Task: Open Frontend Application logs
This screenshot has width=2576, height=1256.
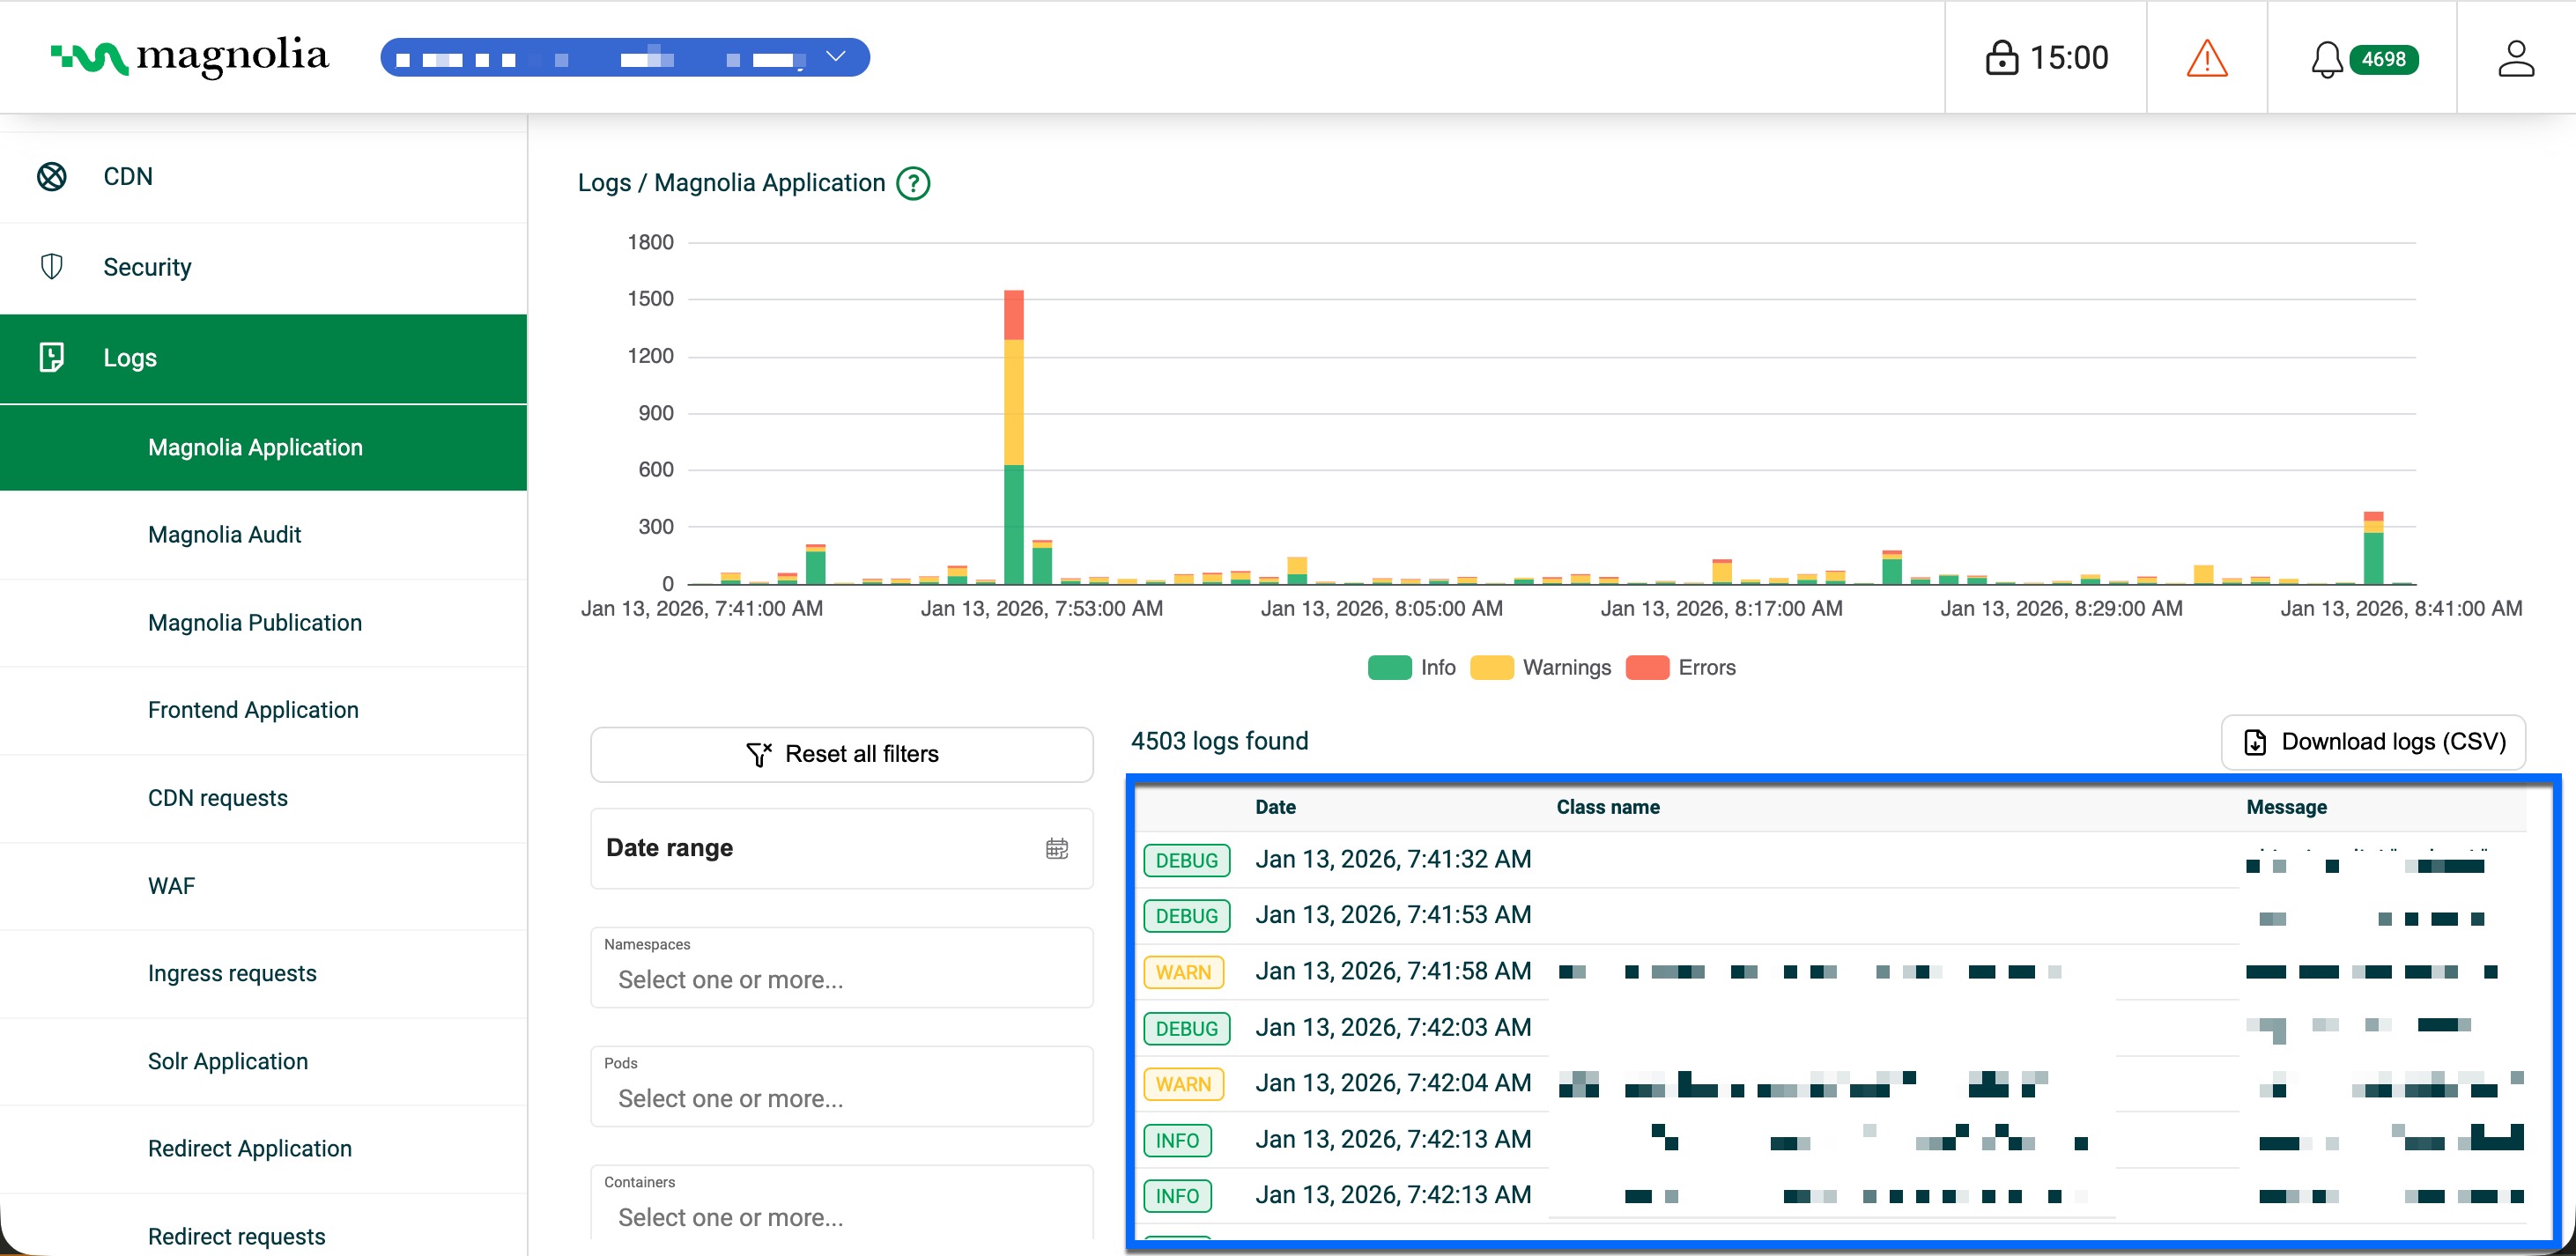Action: point(263,710)
